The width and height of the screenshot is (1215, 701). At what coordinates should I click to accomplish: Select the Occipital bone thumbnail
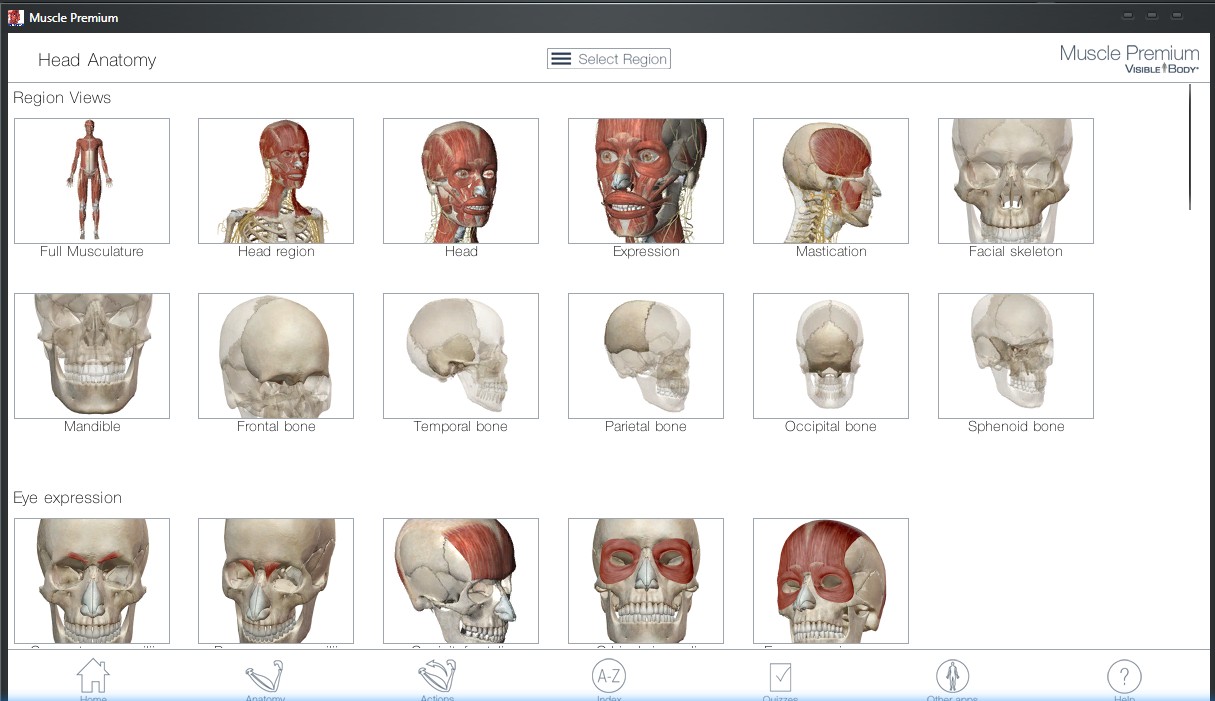point(831,356)
